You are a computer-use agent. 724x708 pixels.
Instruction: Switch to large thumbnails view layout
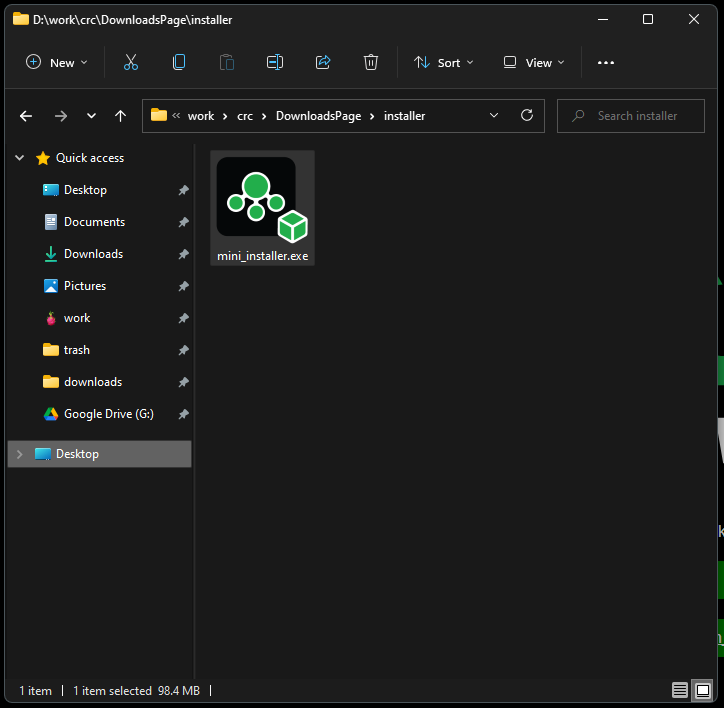[x=703, y=691]
